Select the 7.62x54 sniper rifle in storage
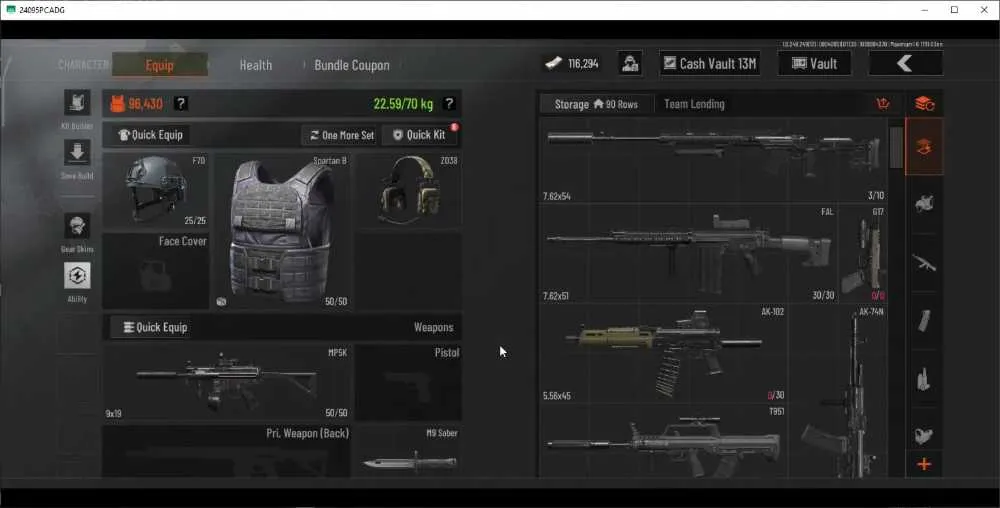 [x=714, y=161]
